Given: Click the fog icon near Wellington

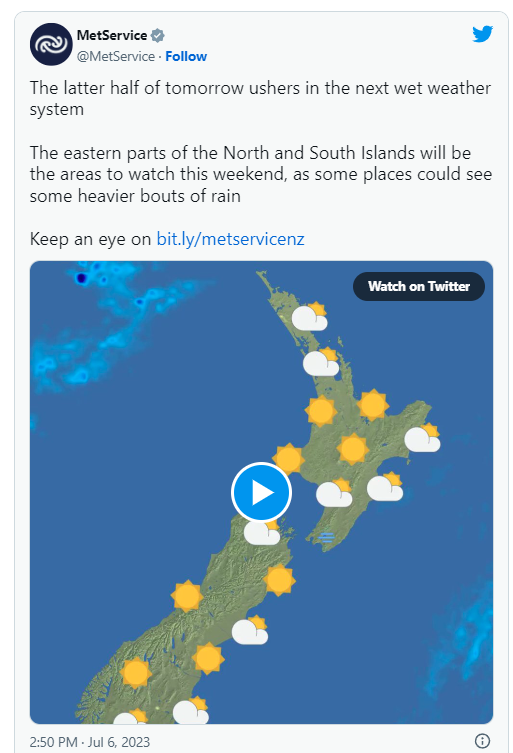Looking at the screenshot, I should click(327, 537).
